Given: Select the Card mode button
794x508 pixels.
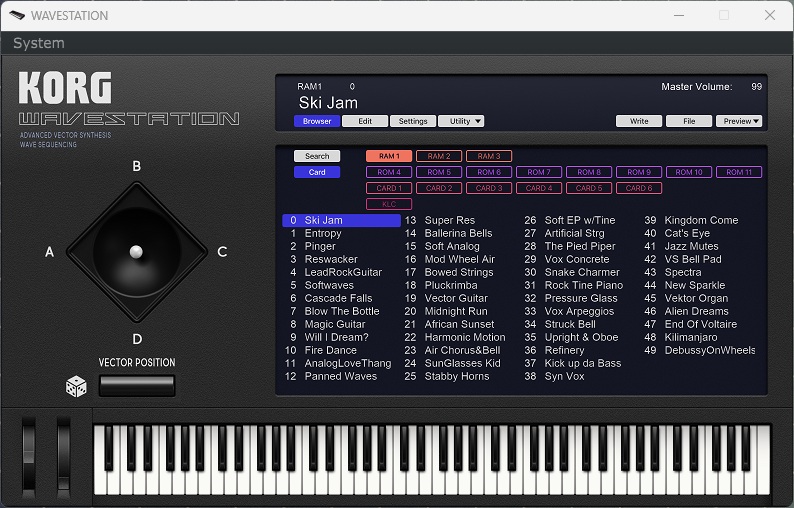Looking at the screenshot, I should 317,172.
